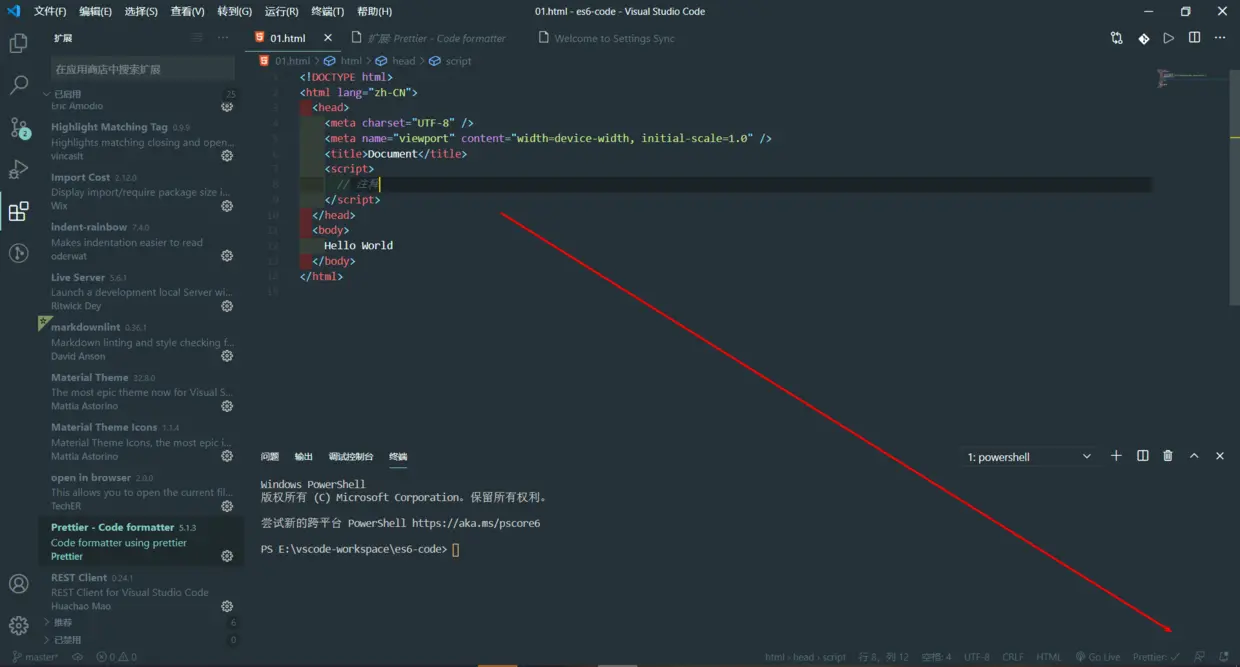Click the compare changes icon in editor toolbar

coord(1116,38)
